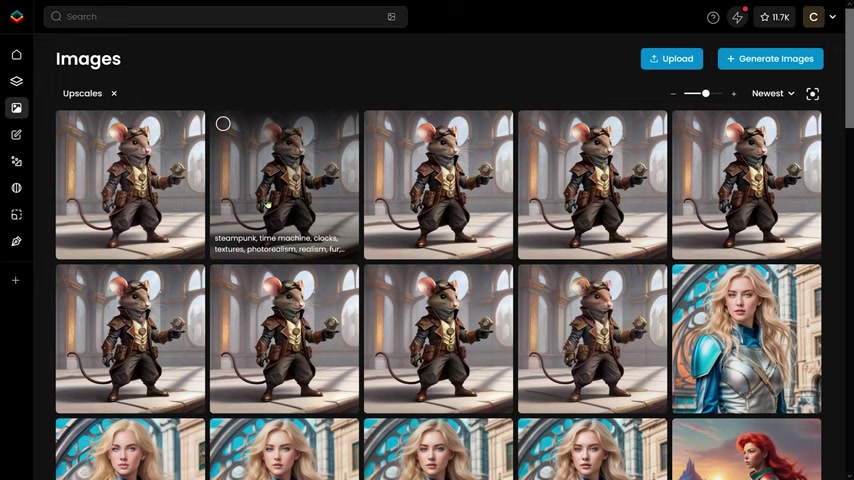The width and height of the screenshot is (854, 480).
Task: Expand the account menu chevron
Action: point(833,17)
